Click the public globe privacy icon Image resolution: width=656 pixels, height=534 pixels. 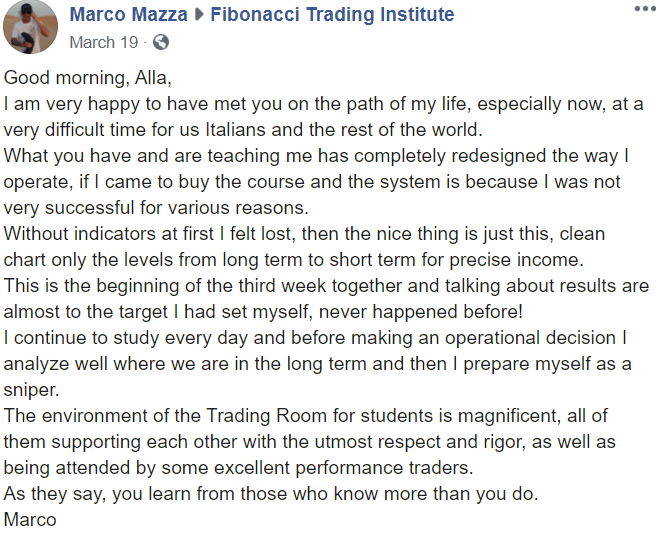click(161, 42)
